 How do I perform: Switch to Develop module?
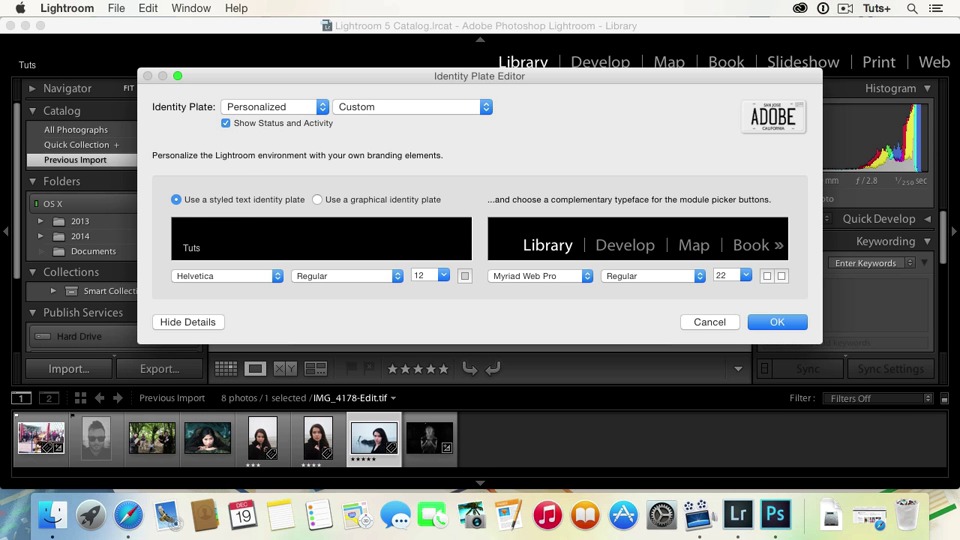coord(600,62)
